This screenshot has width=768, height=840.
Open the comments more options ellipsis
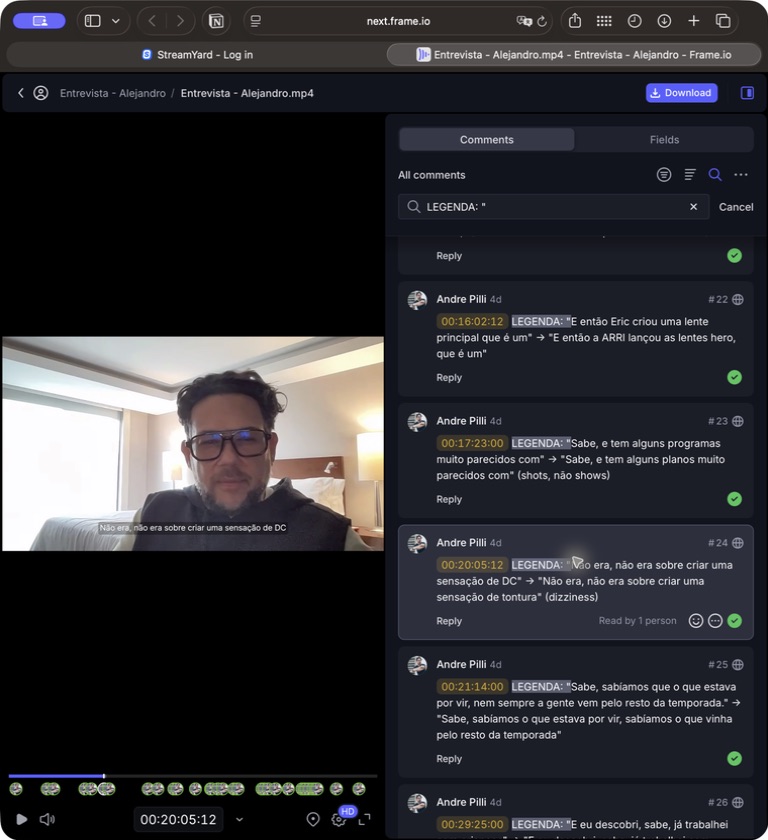[741, 175]
